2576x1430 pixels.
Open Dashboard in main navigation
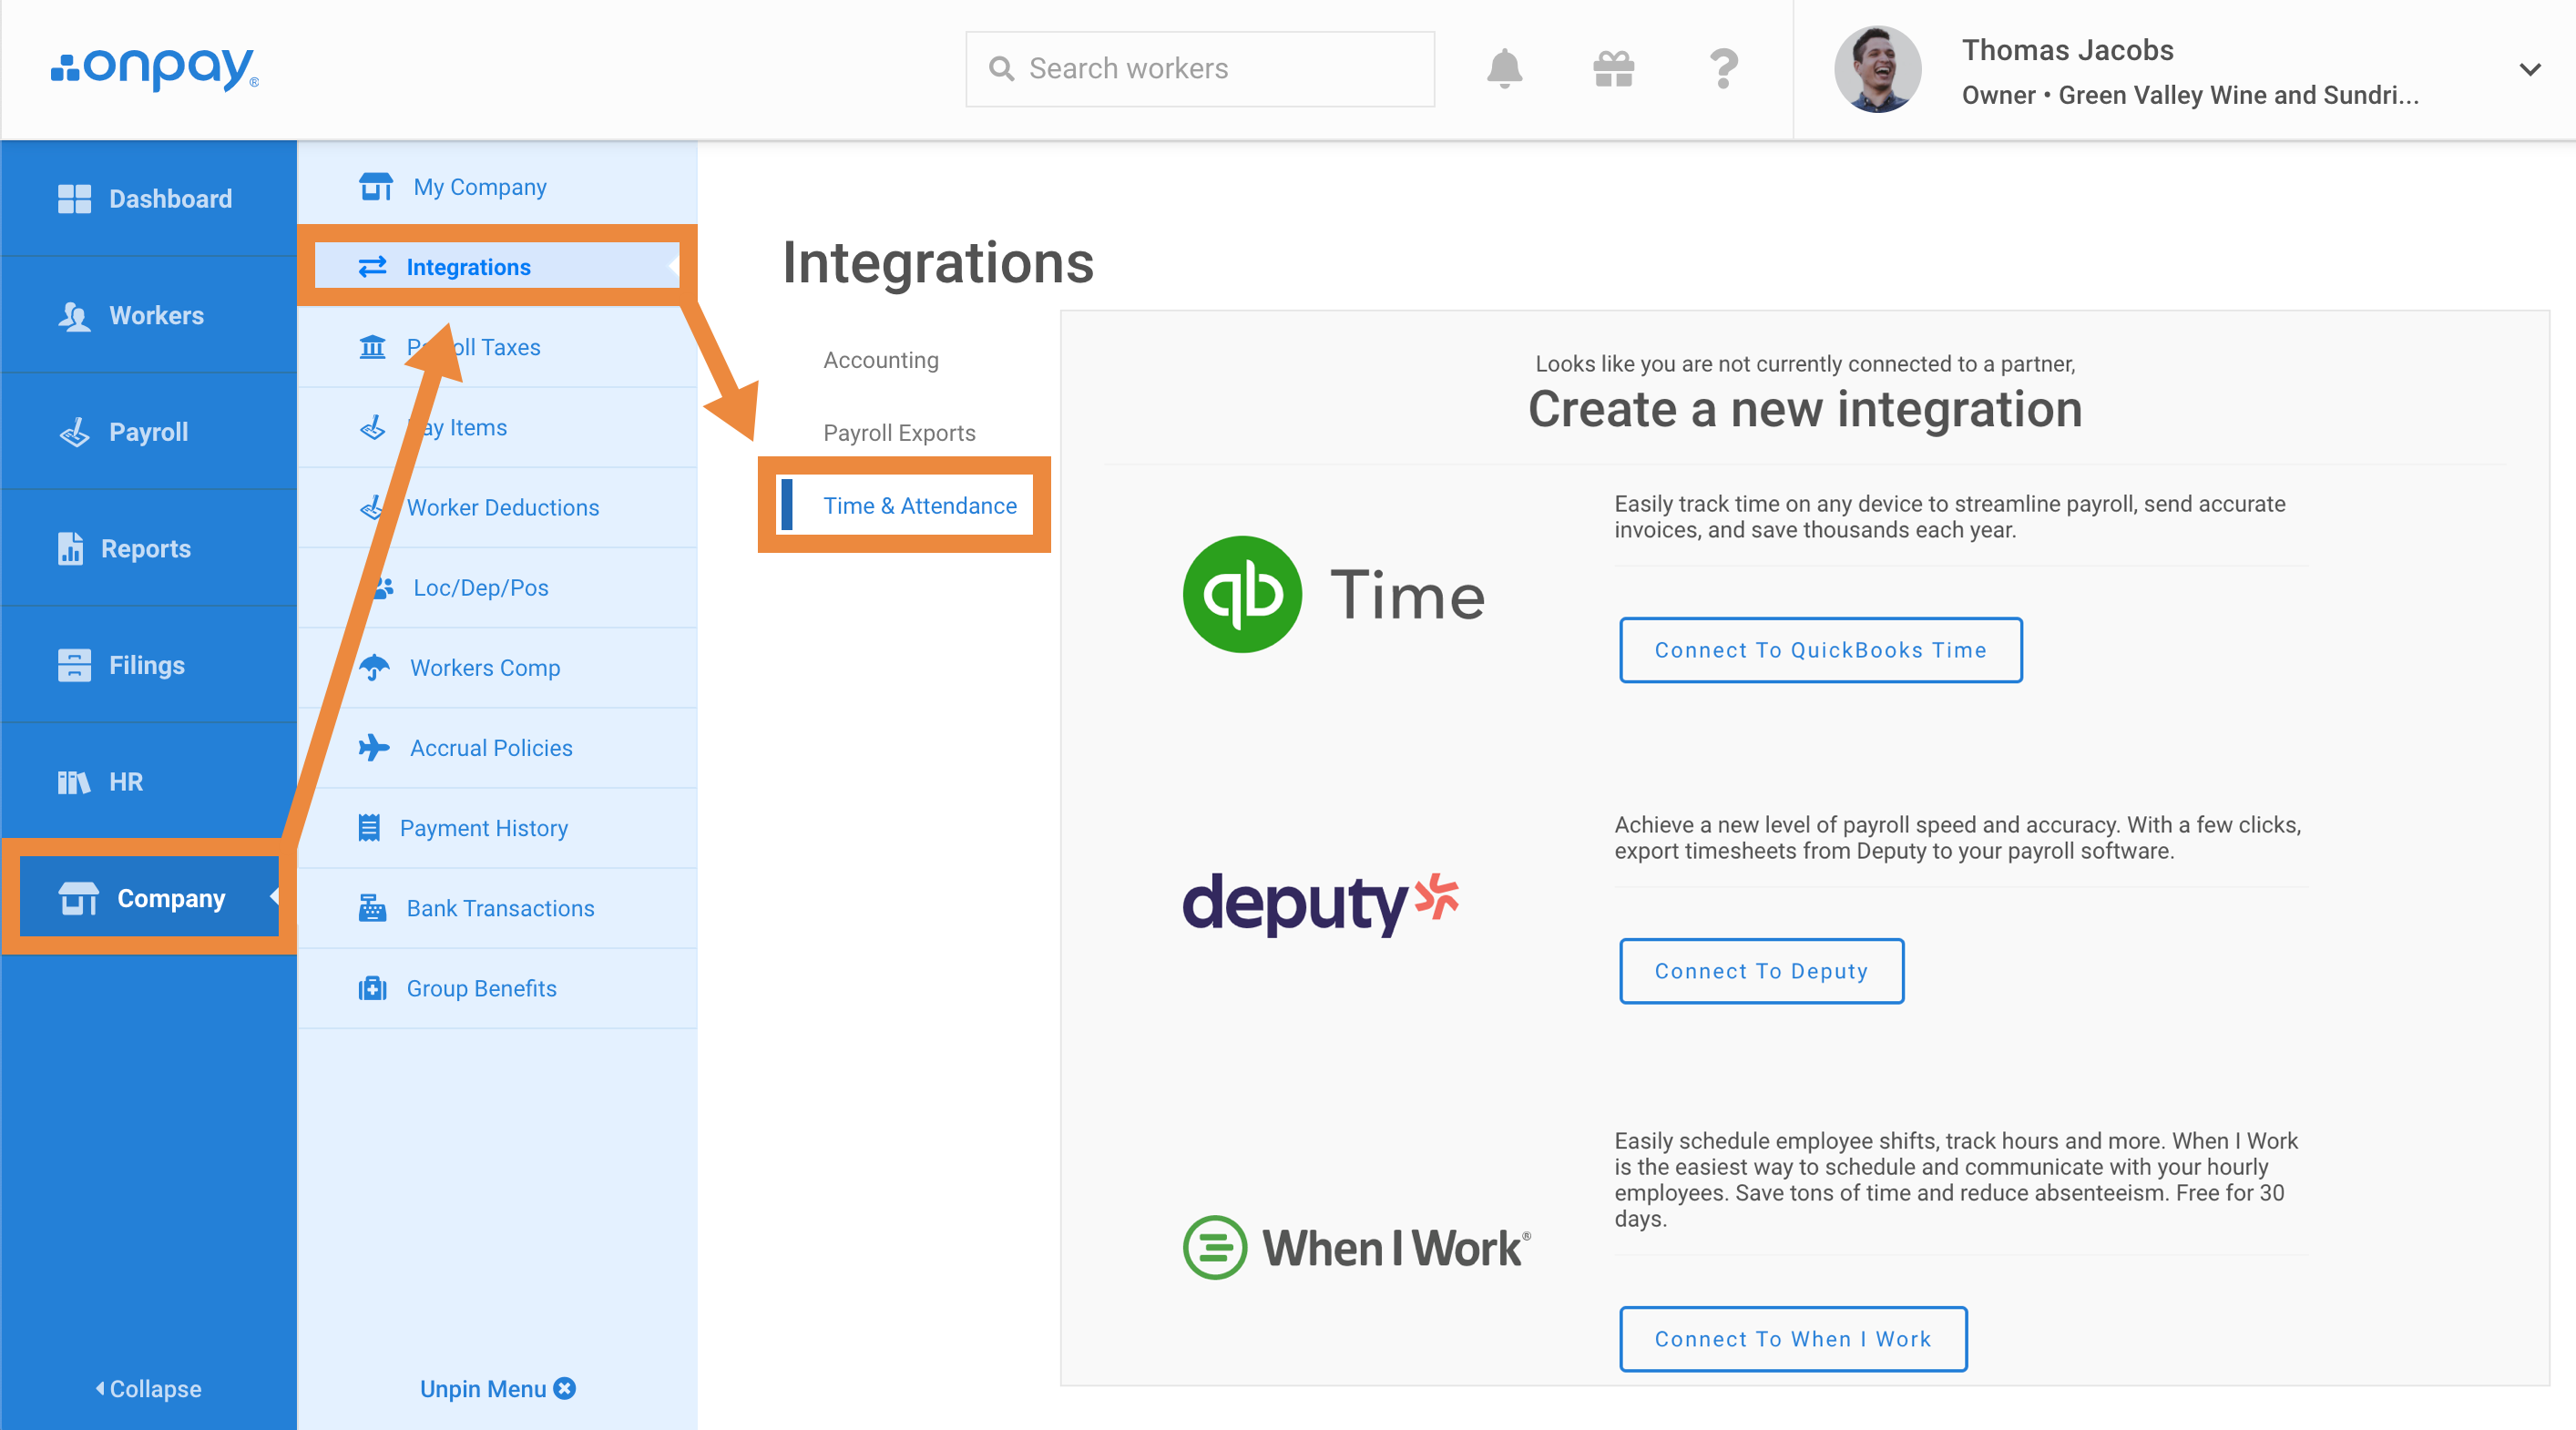coord(149,198)
